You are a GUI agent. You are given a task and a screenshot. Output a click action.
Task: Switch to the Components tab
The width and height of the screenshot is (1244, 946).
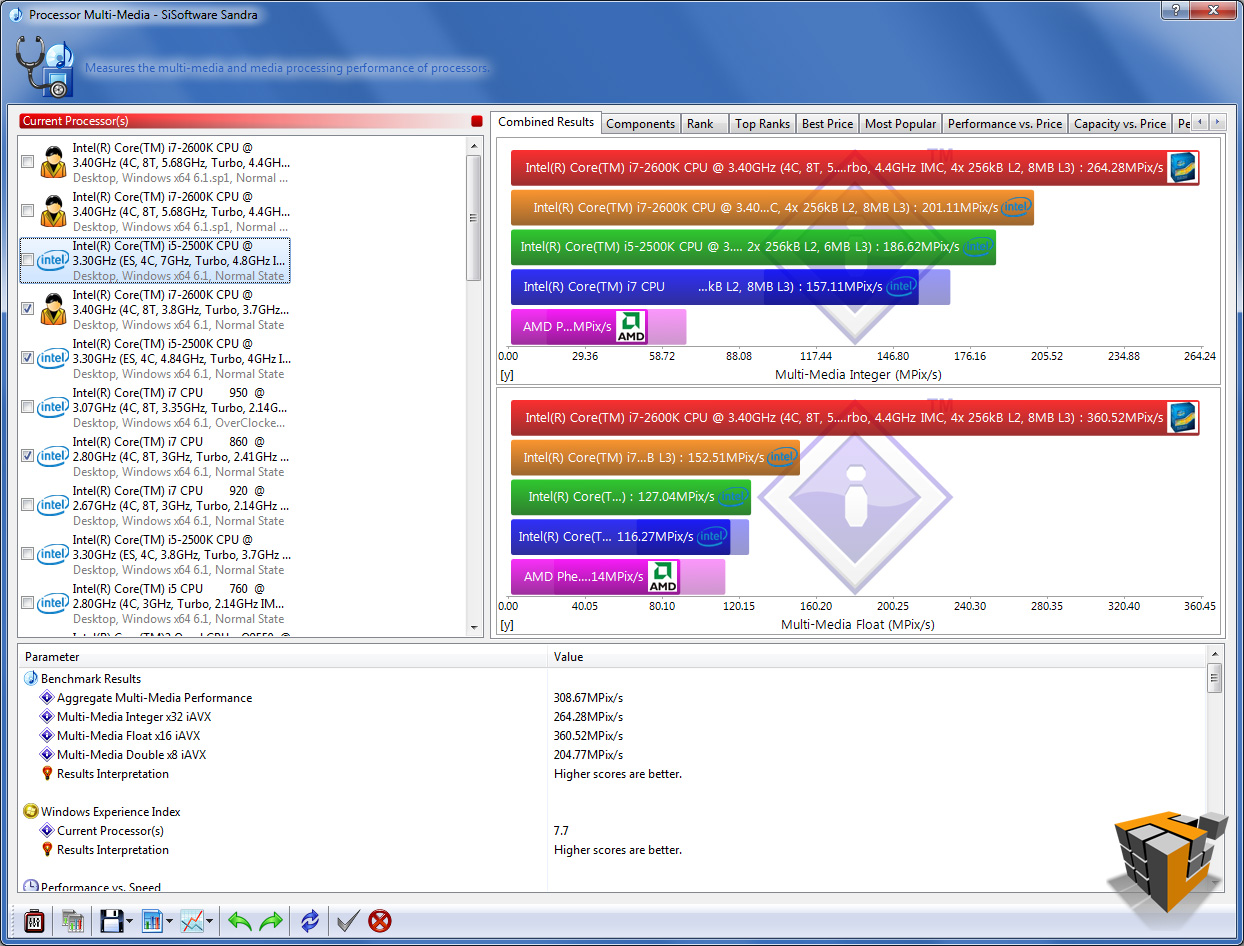(x=641, y=124)
